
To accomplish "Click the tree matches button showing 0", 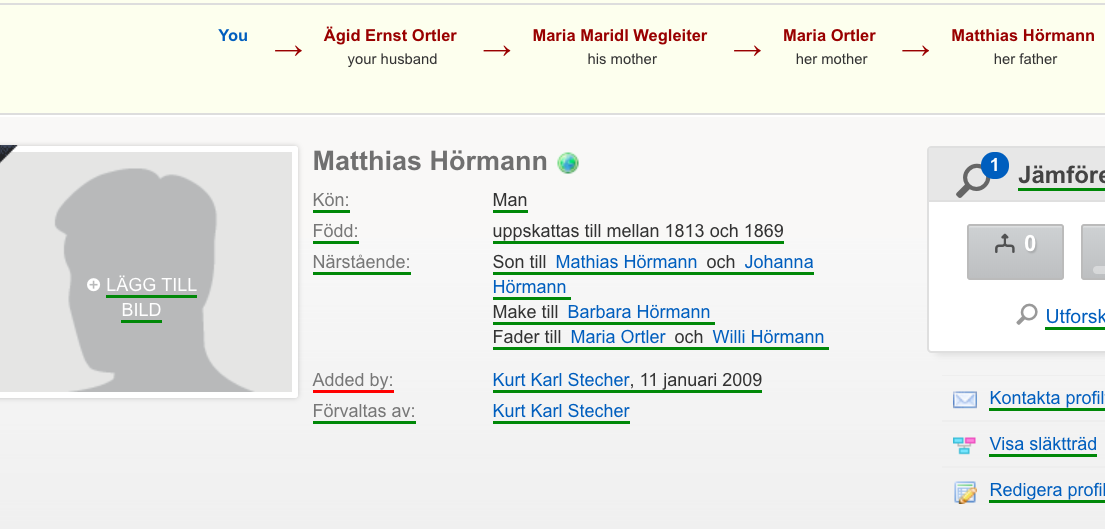I will [x=1015, y=251].
